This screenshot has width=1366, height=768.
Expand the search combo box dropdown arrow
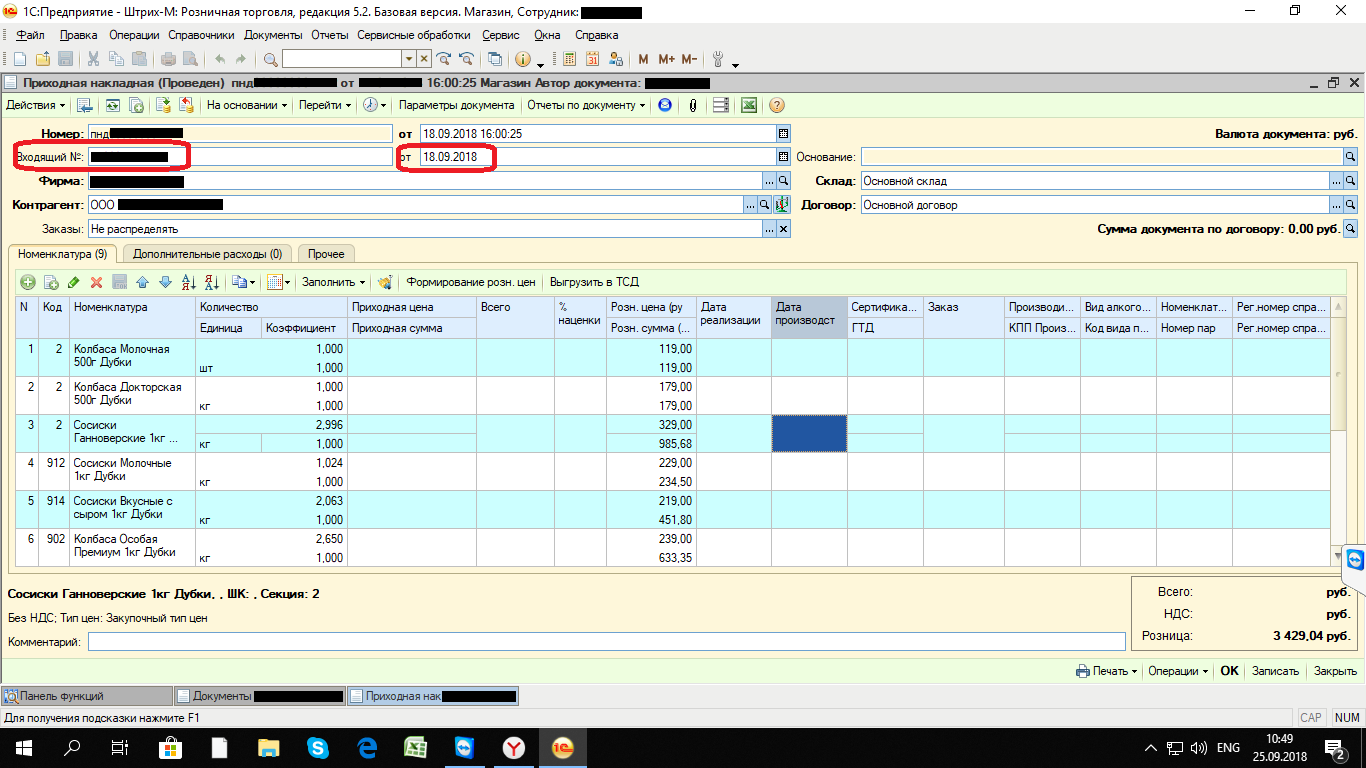(x=407, y=59)
